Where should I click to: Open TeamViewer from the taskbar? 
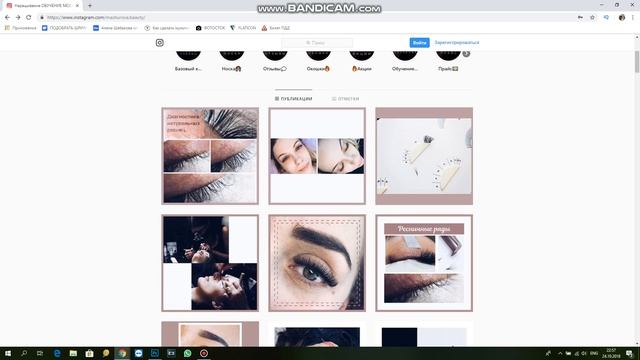coord(138,353)
